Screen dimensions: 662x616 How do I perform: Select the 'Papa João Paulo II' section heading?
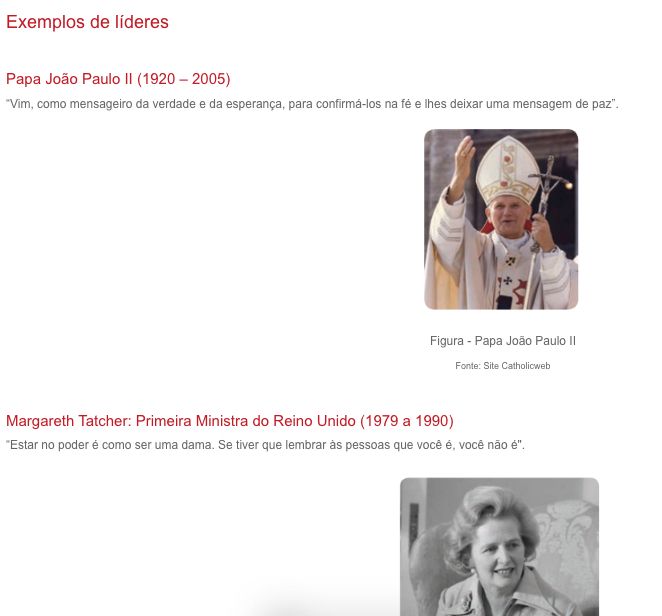(118, 79)
